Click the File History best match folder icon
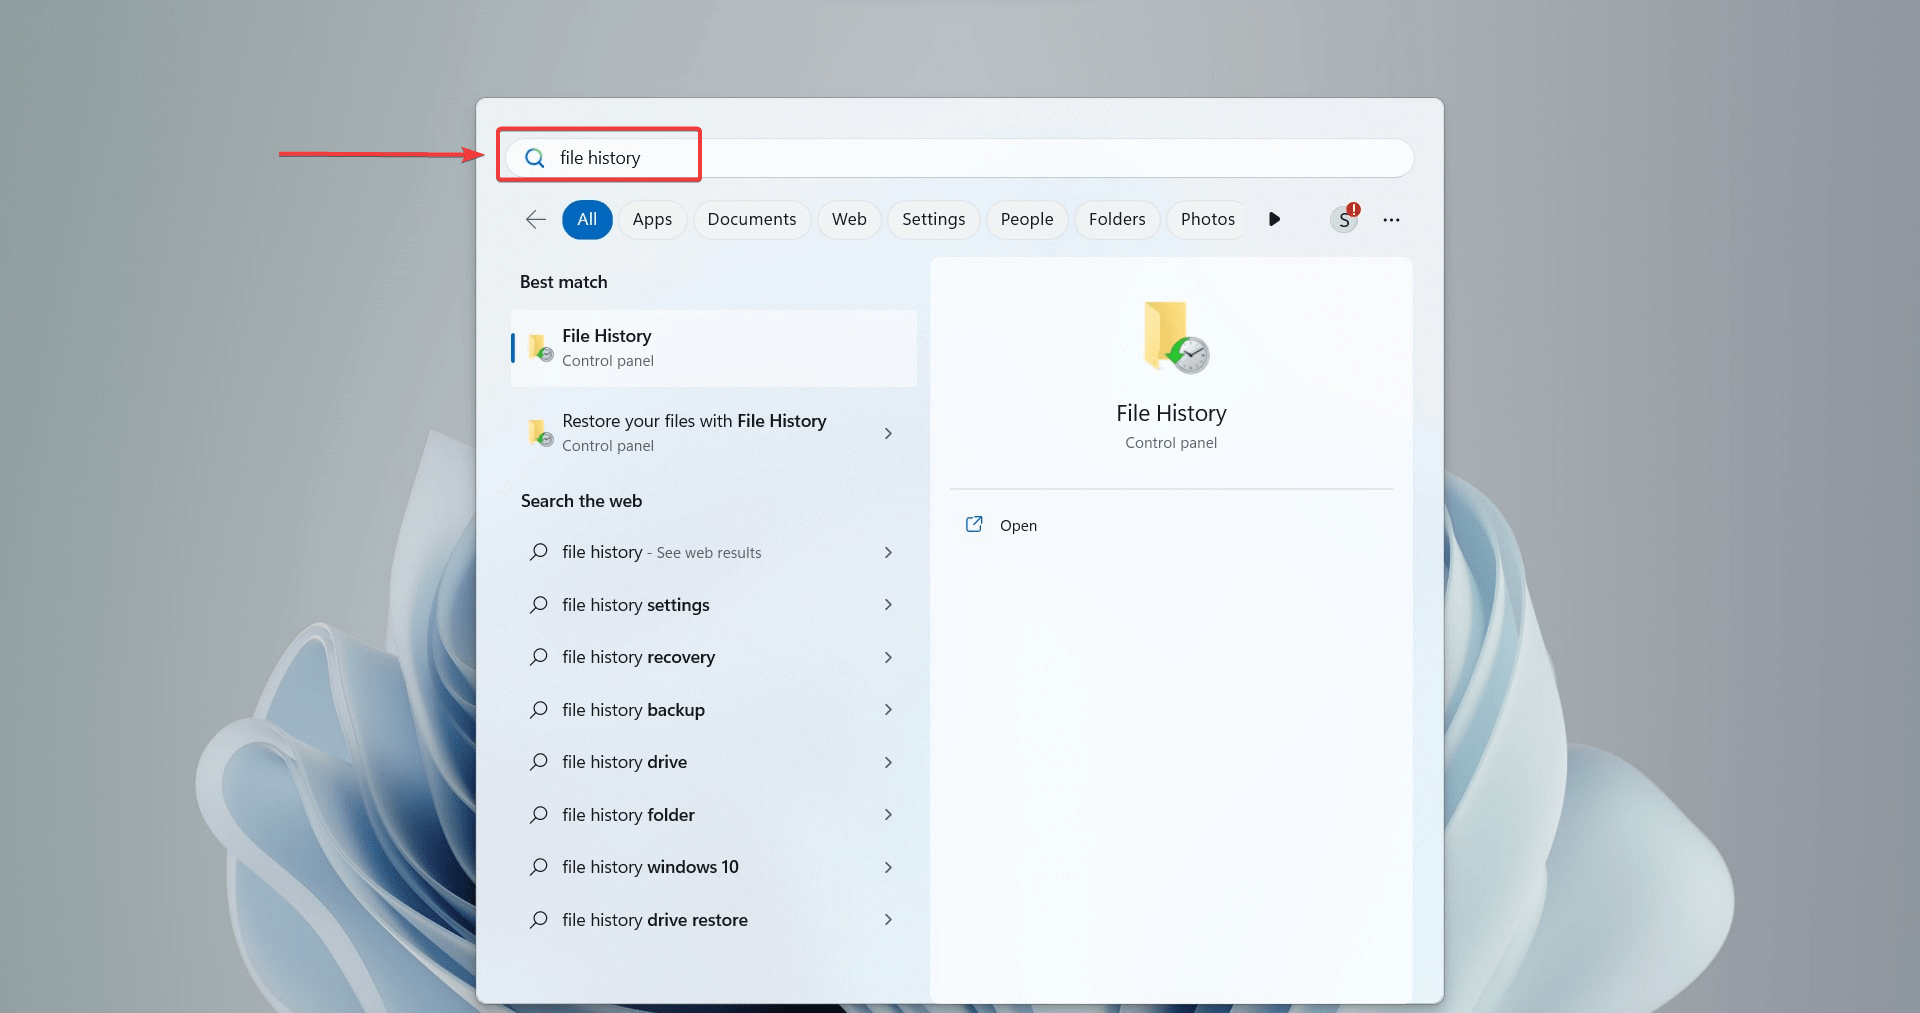The width and height of the screenshot is (1920, 1013). click(540, 347)
